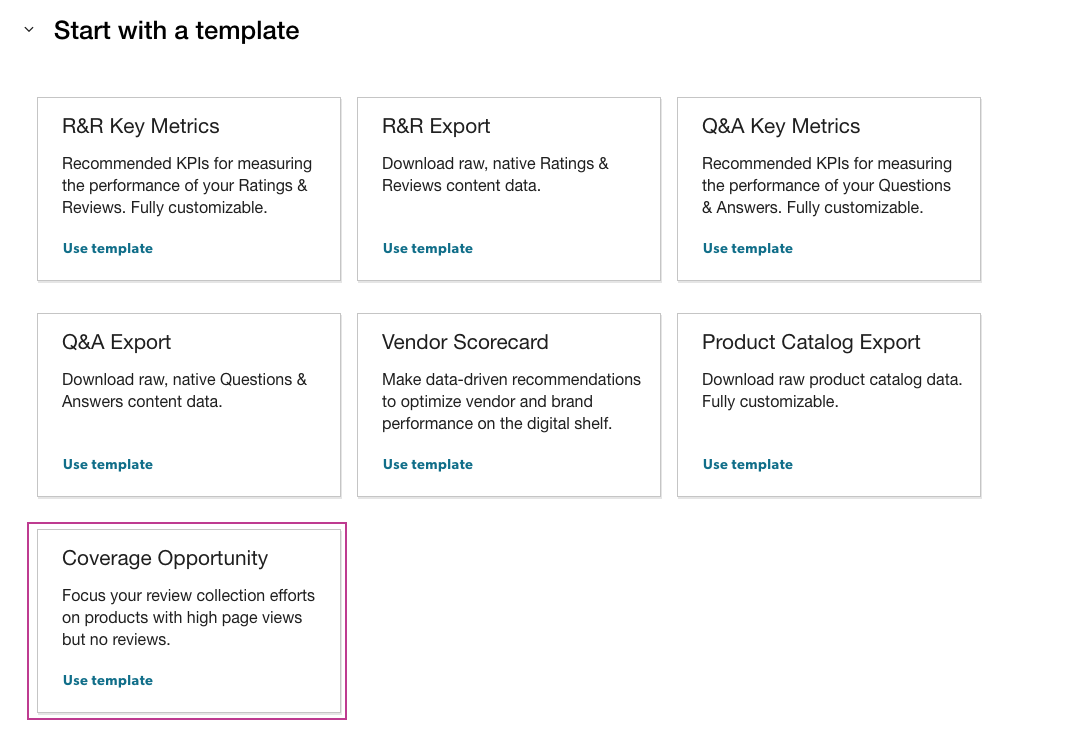Click the Vendor Scorecard card title
Image resolution: width=1065 pixels, height=751 pixels.
tap(465, 342)
